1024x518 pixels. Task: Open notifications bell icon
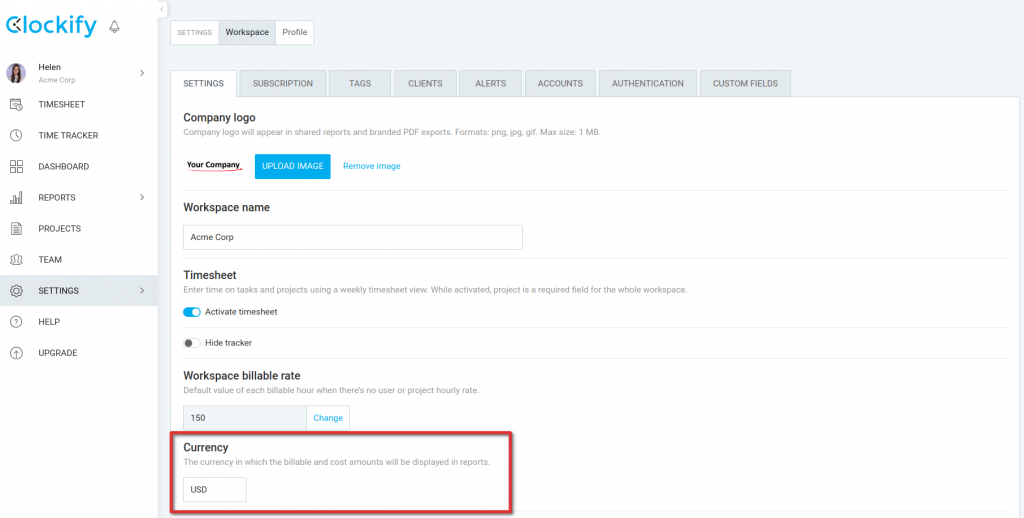(x=114, y=26)
